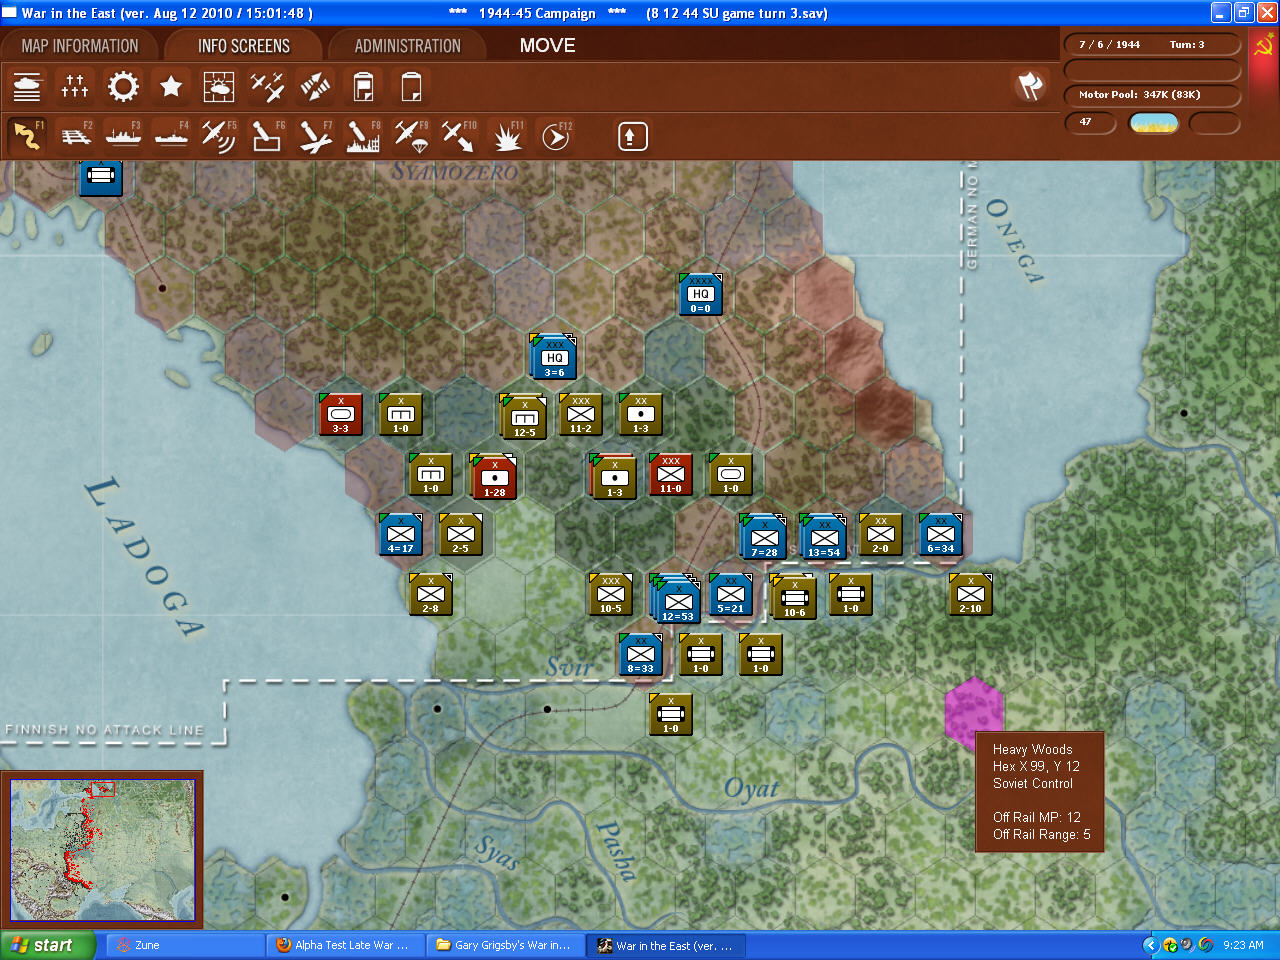Select the unit counter 2-5

460,534
